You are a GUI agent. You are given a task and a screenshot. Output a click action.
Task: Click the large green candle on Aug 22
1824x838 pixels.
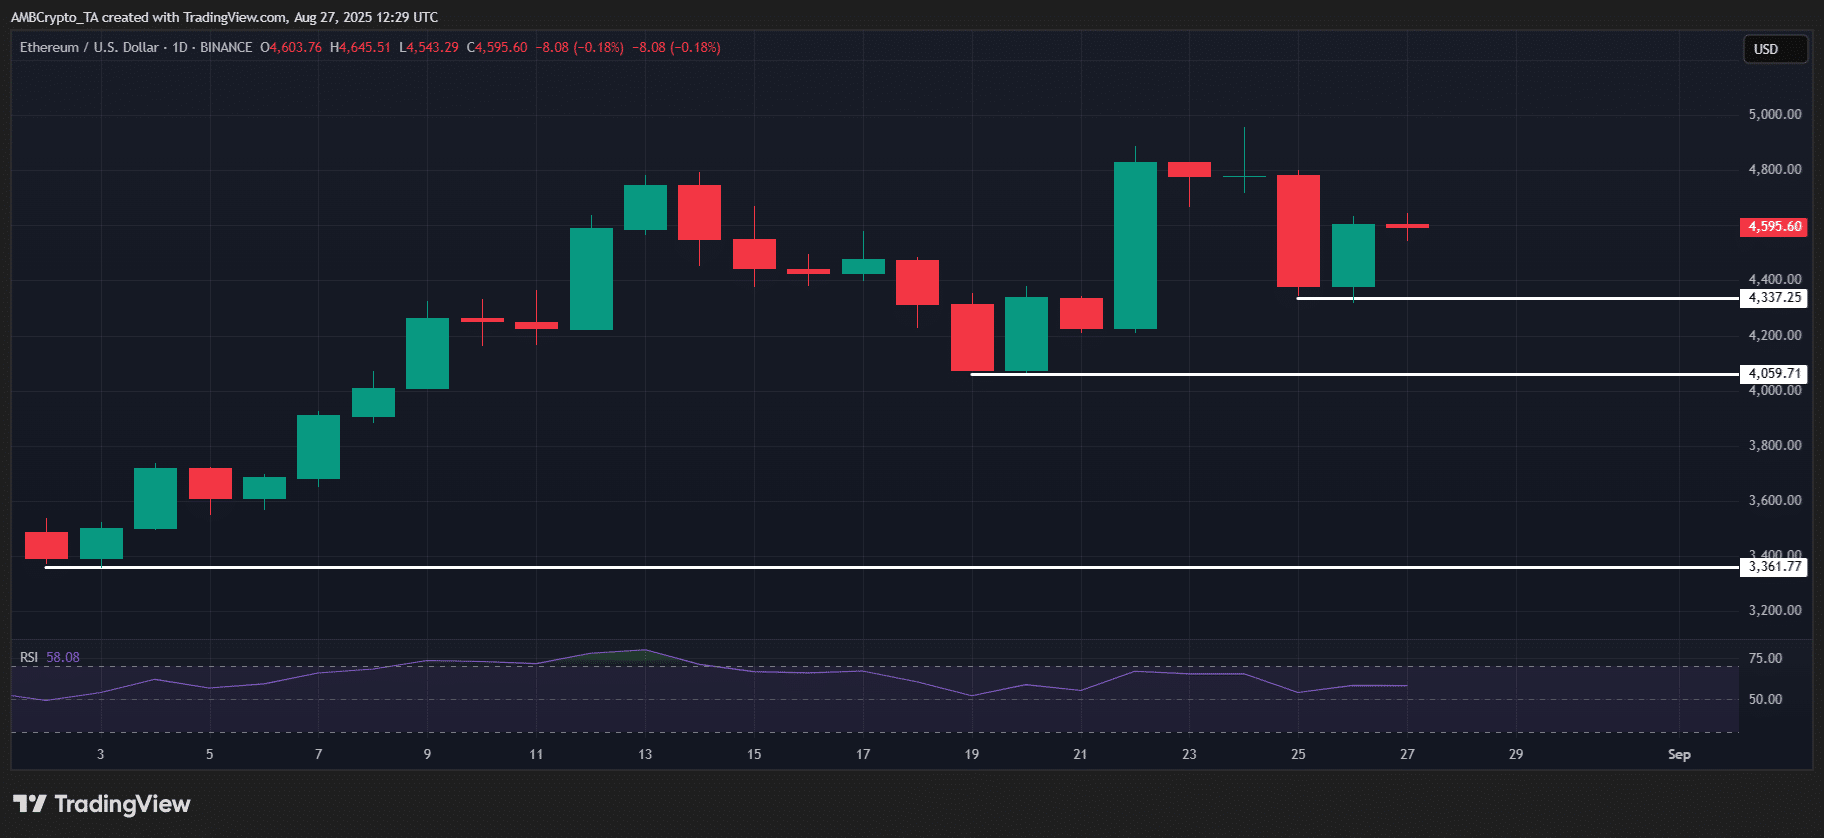[1135, 245]
